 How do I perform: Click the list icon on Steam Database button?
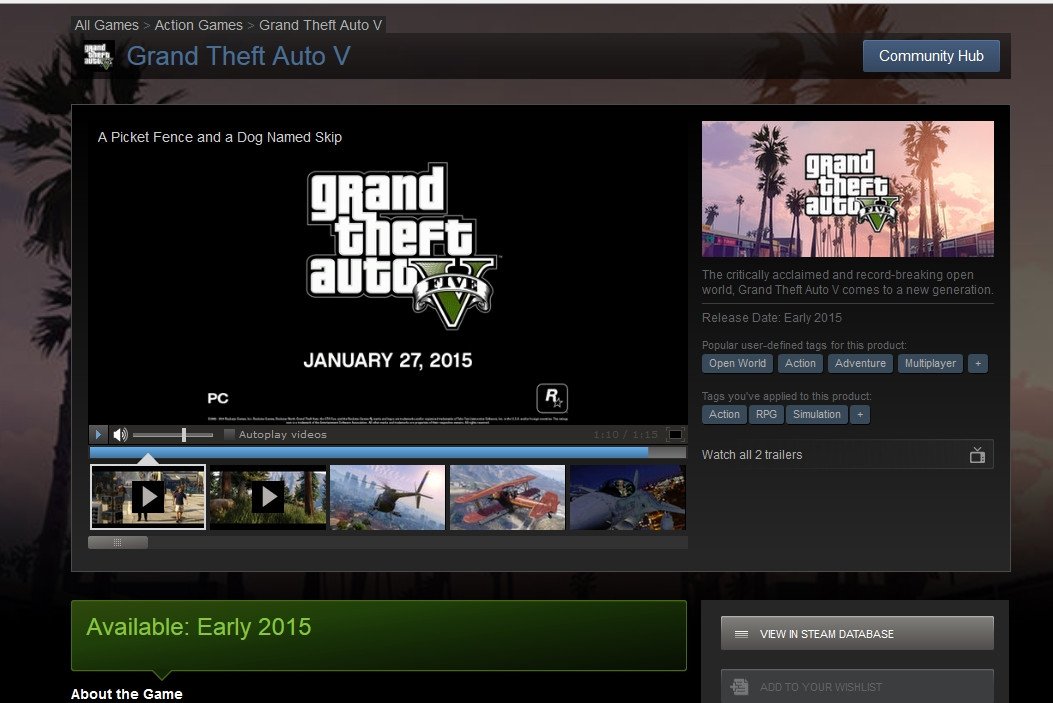[741, 634]
